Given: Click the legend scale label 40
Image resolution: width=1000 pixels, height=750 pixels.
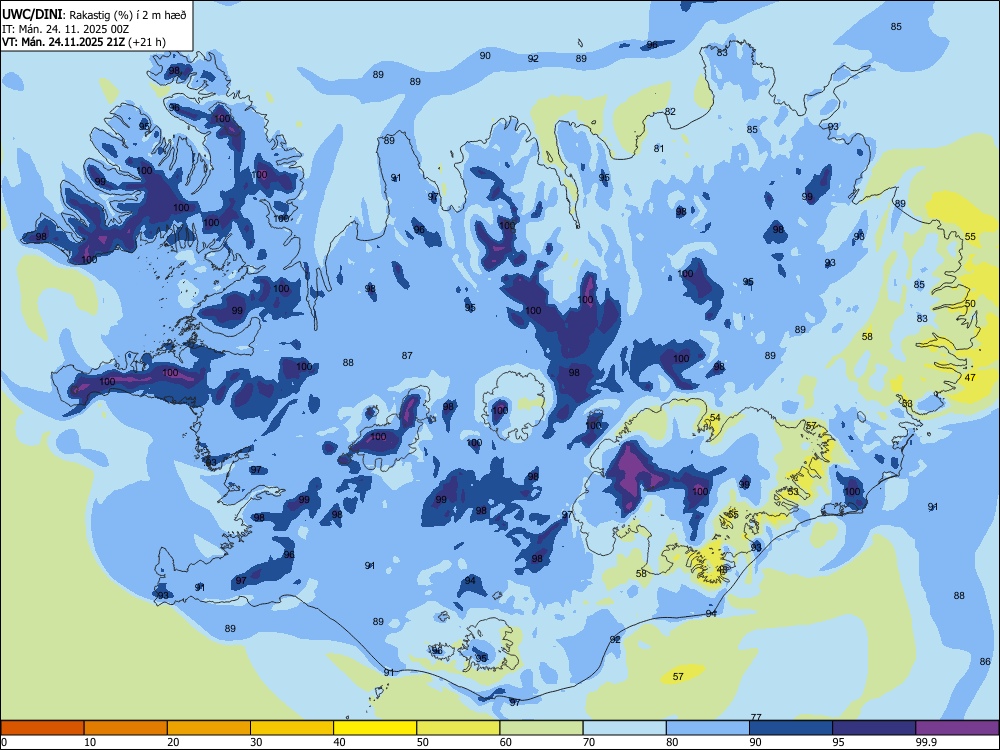Looking at the screenshot, I should pyautogui.click(x=339, y=742).
